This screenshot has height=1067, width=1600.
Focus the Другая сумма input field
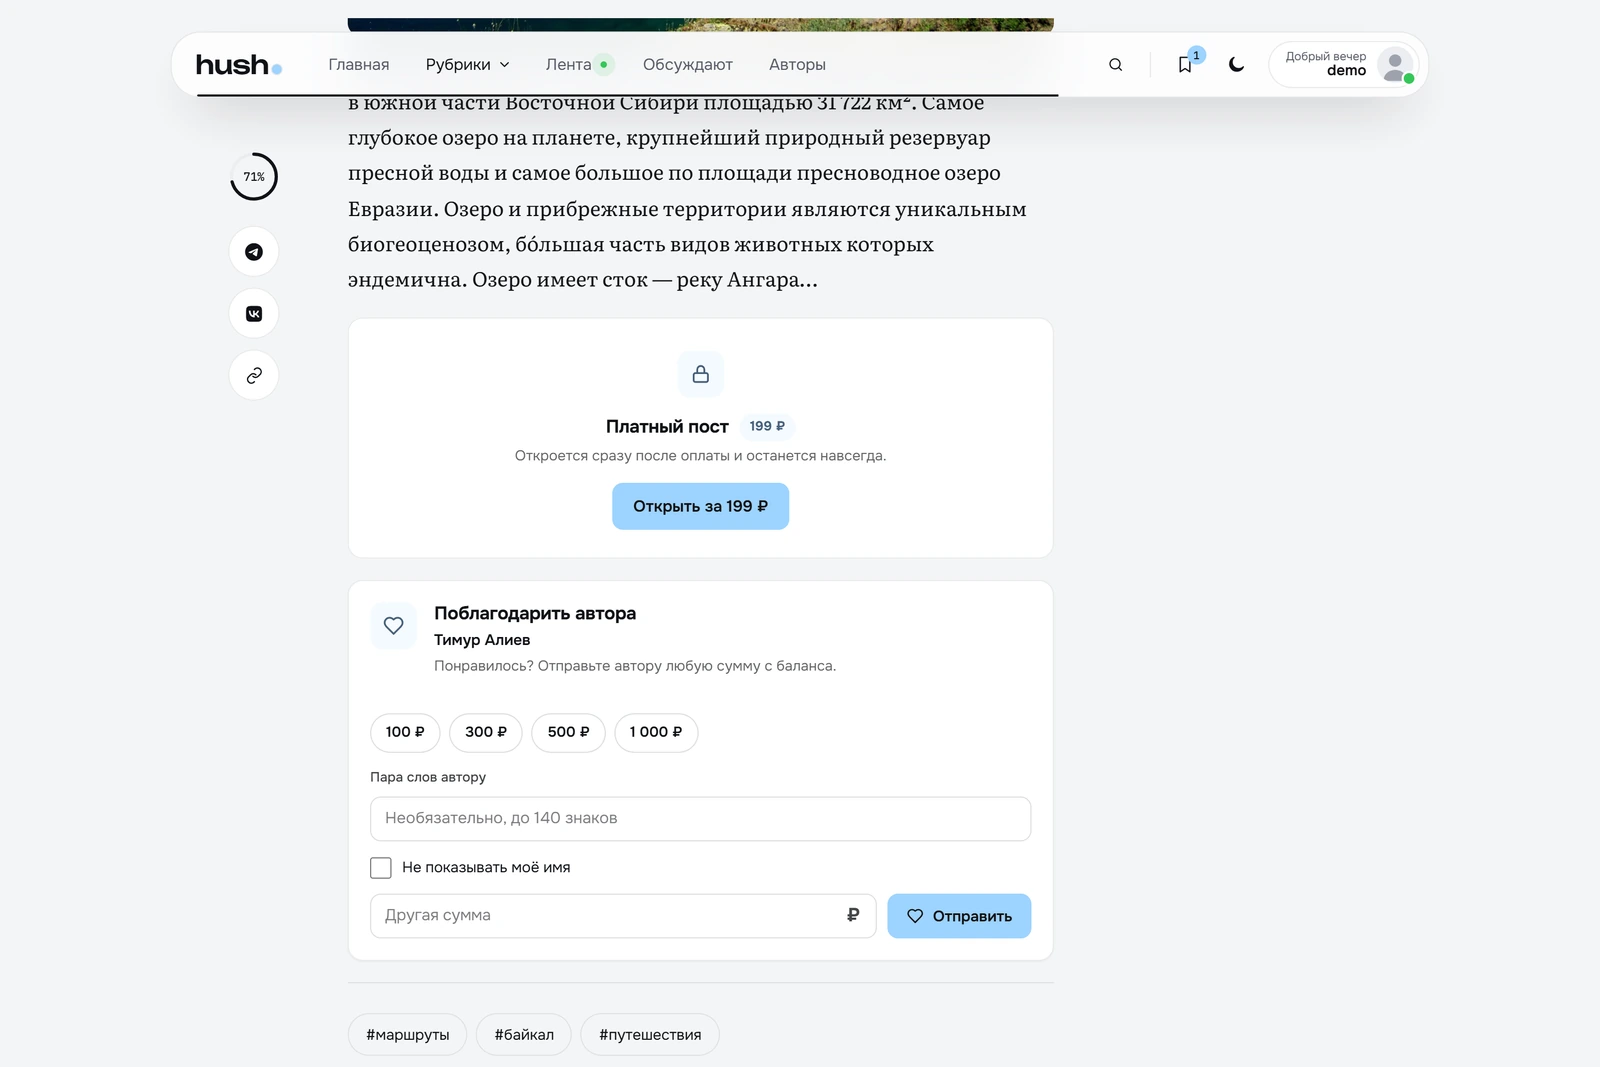(x=623, y=916)
